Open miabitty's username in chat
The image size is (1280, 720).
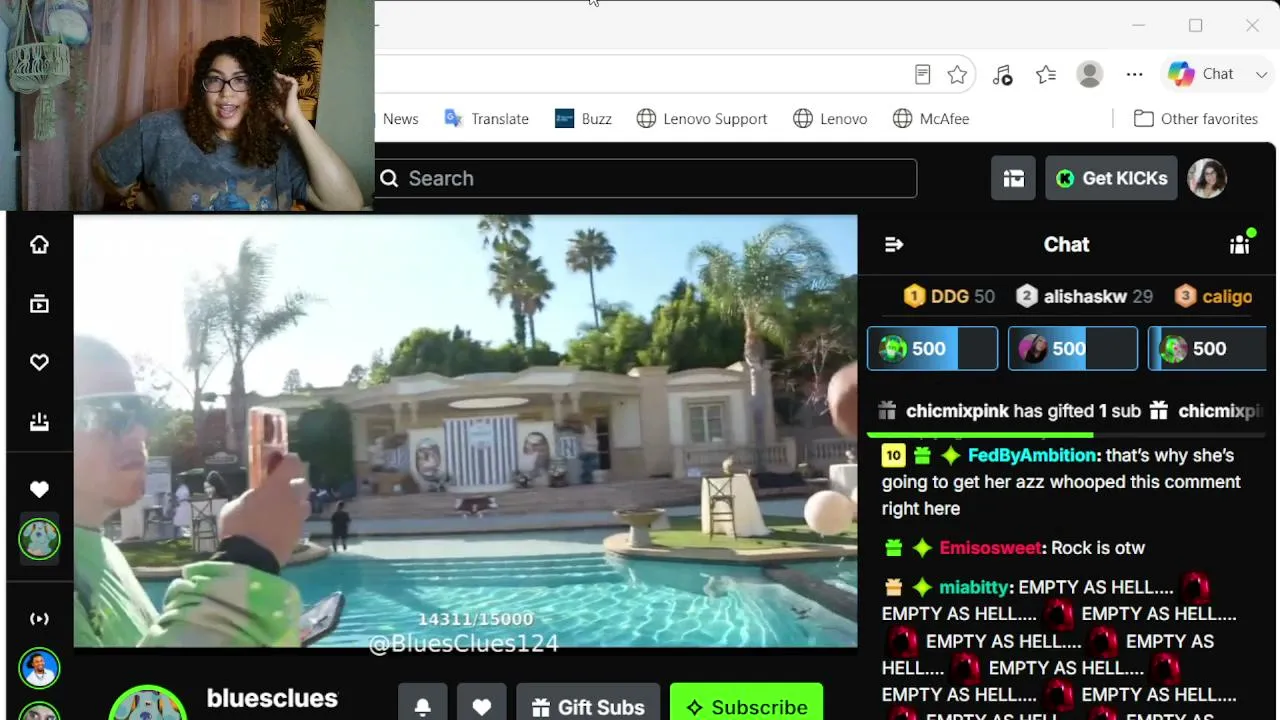975,587
